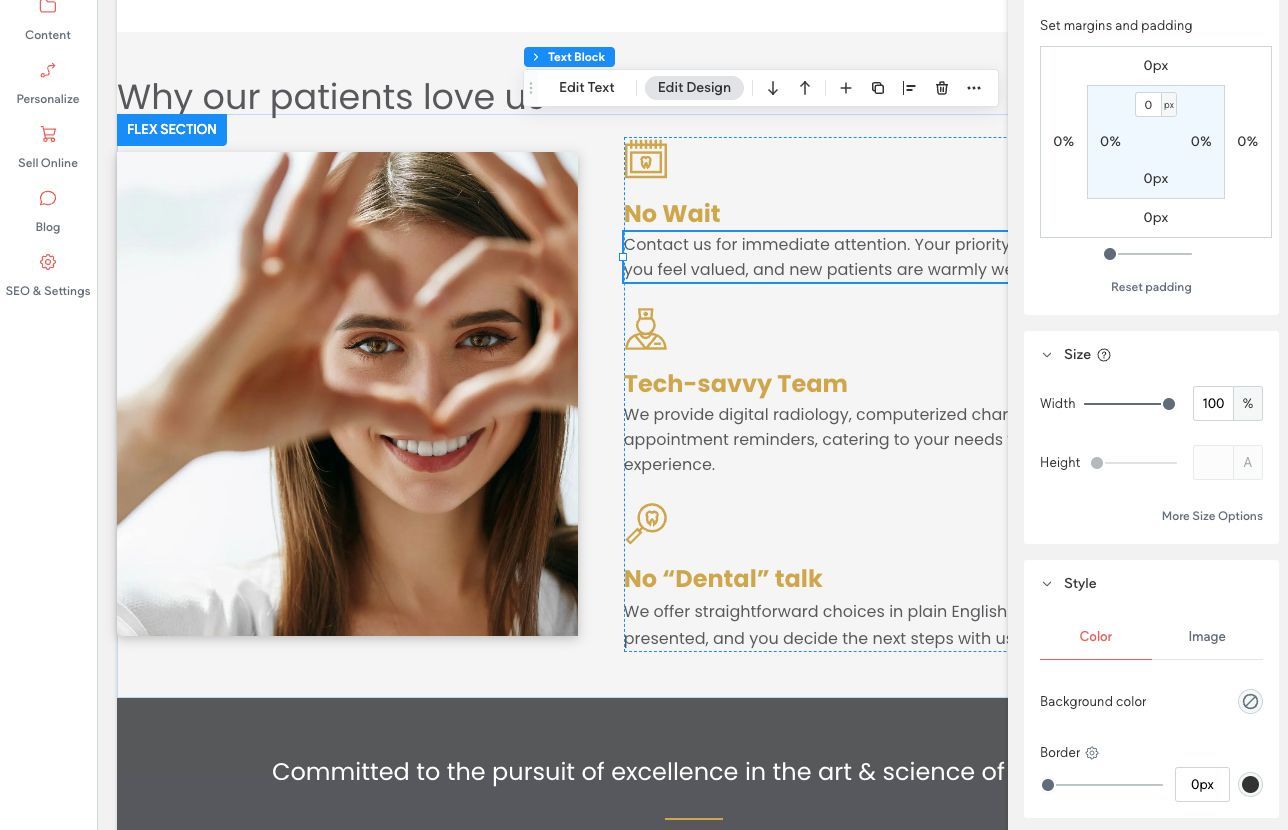Adjust the padding slider handle
Viewport: 1288px width, 830px height.
click(1110, 254)
